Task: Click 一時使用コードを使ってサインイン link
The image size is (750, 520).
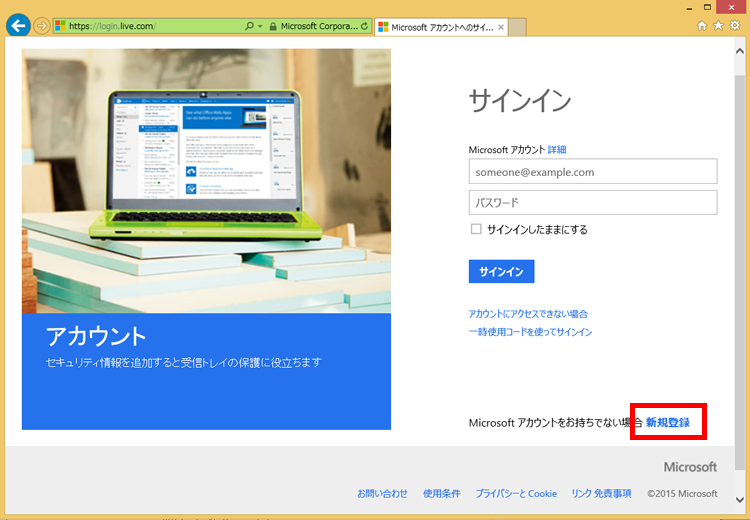Action: pos(530,332)
